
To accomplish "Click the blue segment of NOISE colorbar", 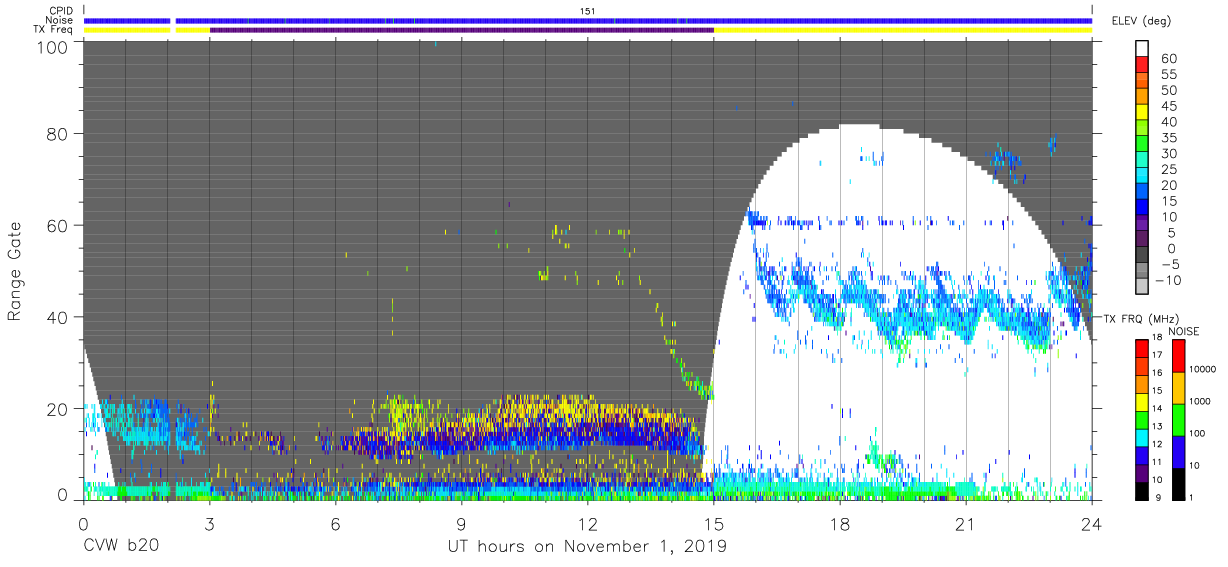I will tap(1178, 452).
